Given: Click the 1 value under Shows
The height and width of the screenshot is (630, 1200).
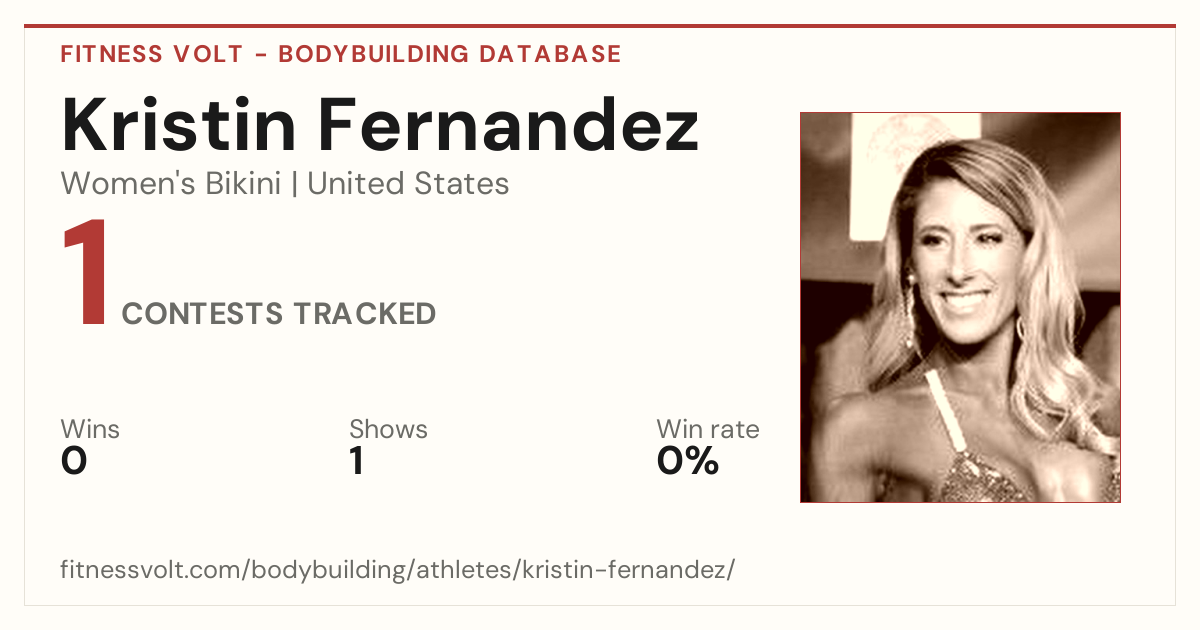Looking at the screenshot, I should pos(356,462).
